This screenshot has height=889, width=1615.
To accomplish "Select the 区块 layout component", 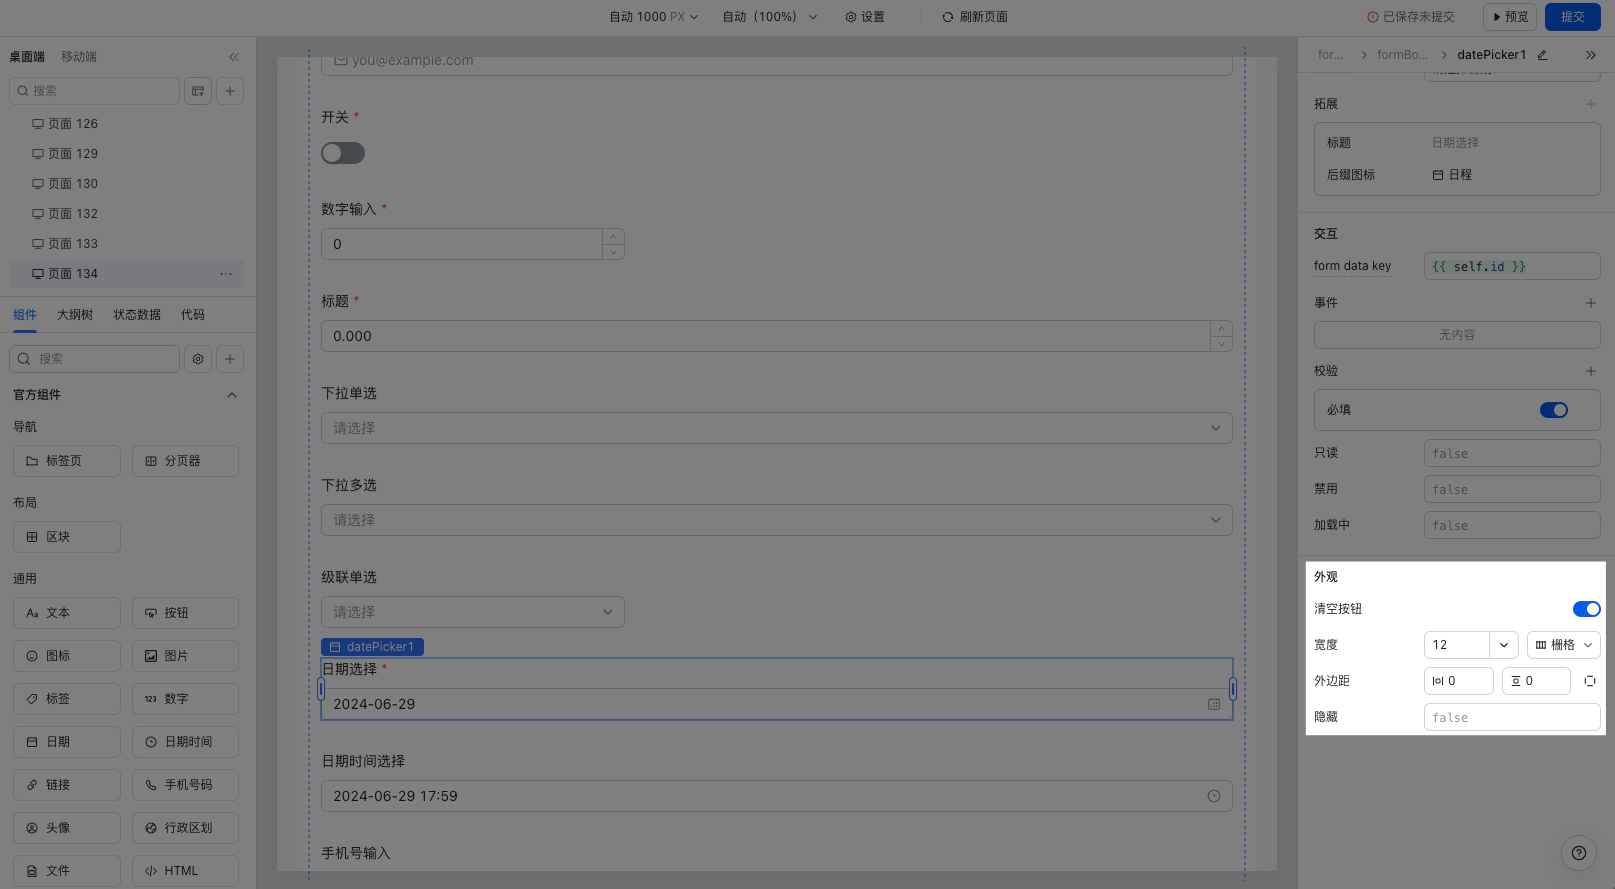I will 67,537.
